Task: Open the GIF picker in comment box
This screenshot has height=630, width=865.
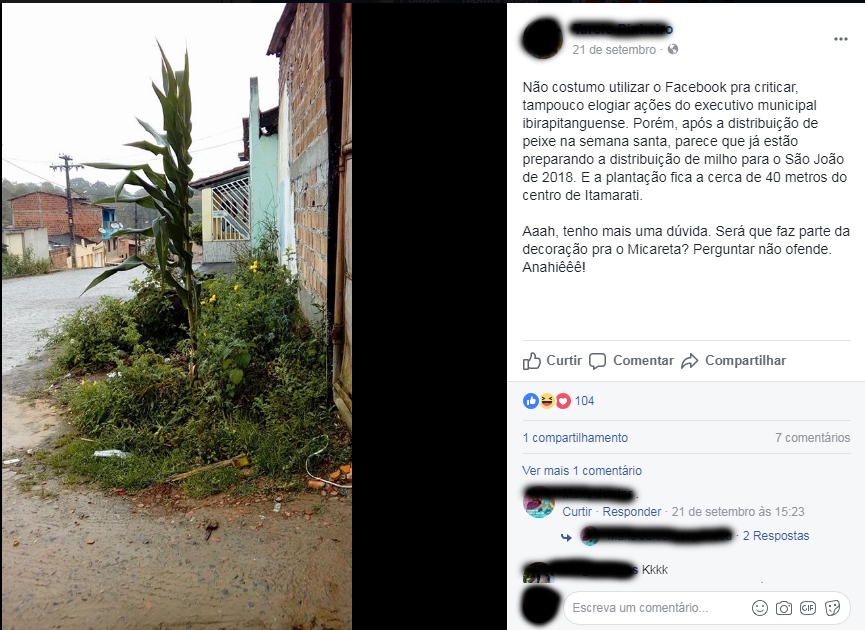Action: pos(808,608)
